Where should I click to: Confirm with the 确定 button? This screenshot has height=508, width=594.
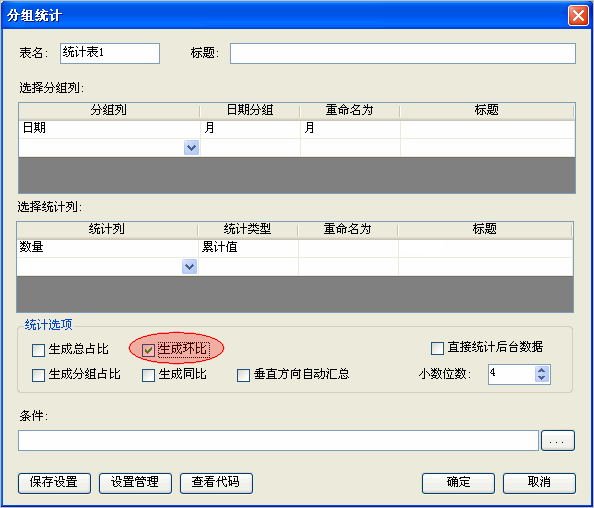(458, 483)
